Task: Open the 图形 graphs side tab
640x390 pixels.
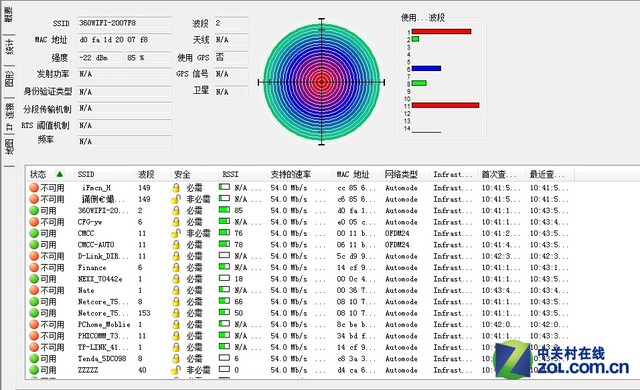Action: pyautogui.click(x=8, y=78)
